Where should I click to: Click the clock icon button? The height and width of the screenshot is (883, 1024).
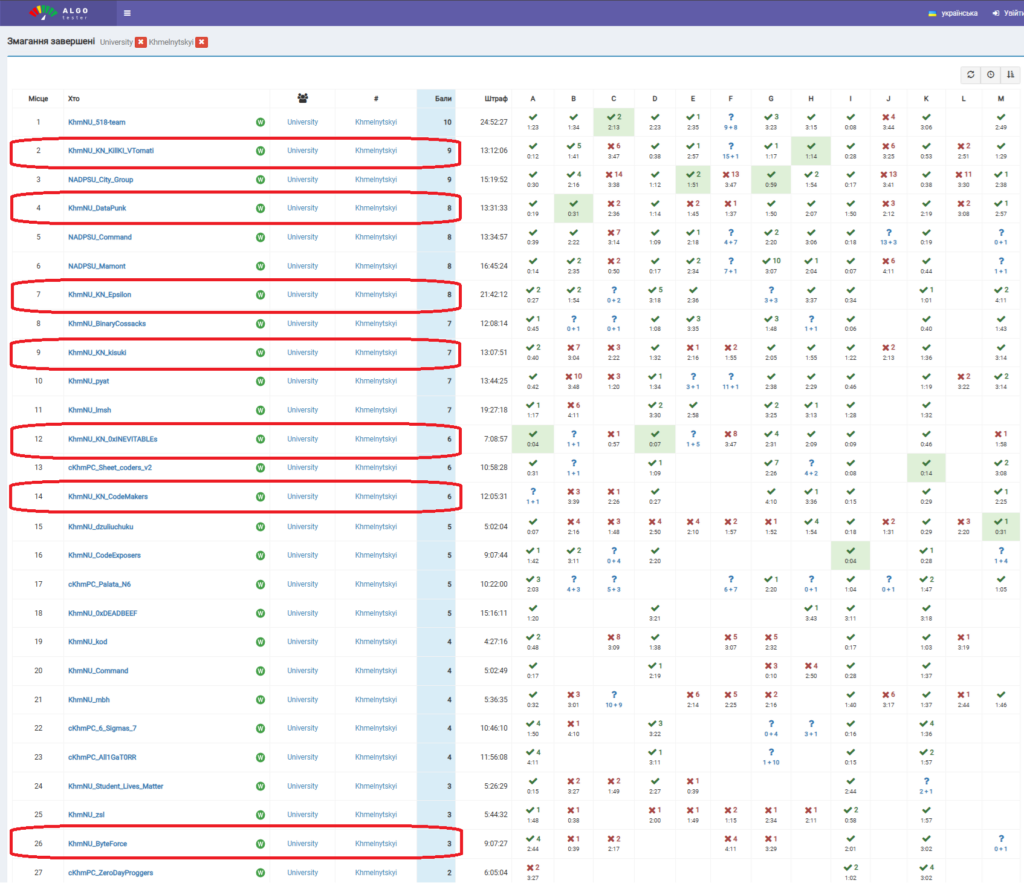[990, 74]
